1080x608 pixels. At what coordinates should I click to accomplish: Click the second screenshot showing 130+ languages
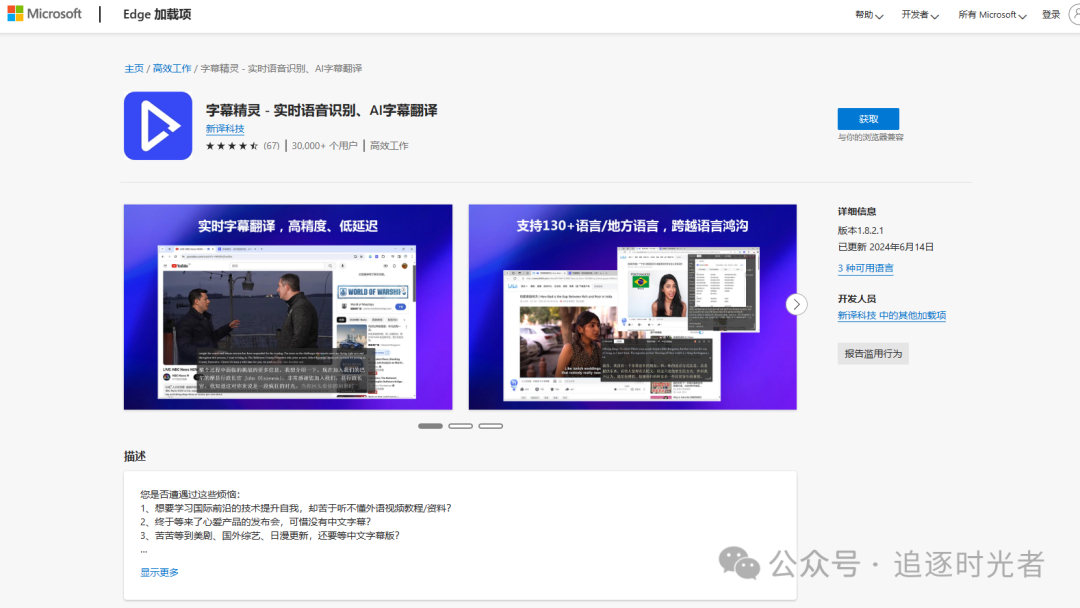(632, 306)
